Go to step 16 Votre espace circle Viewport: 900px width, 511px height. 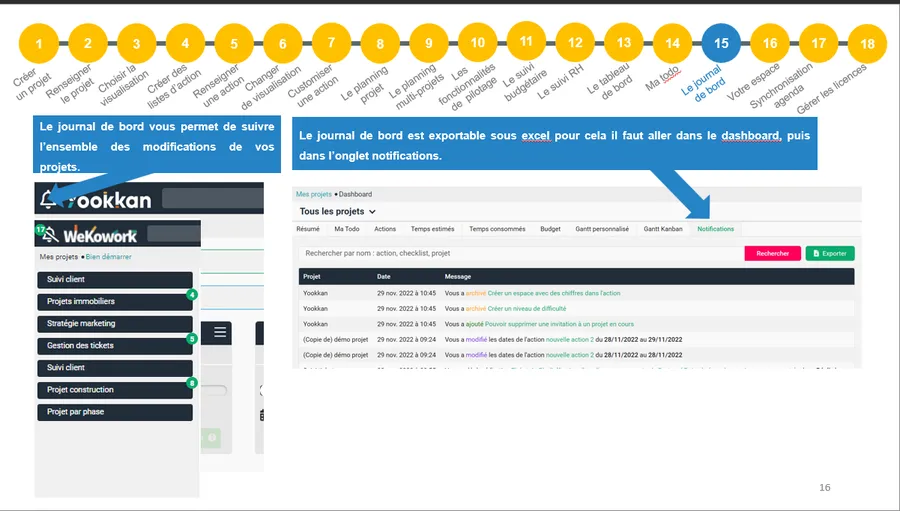(x=770, y=43)
